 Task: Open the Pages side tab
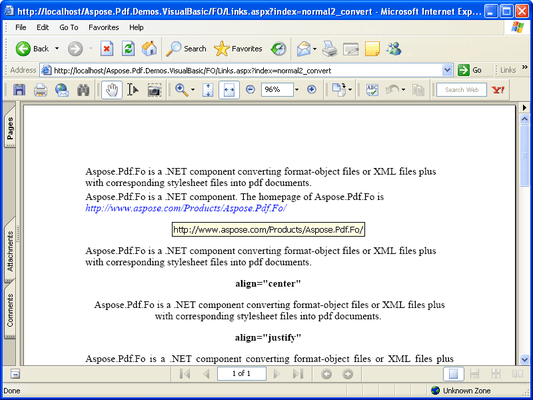tap(10, 127)
